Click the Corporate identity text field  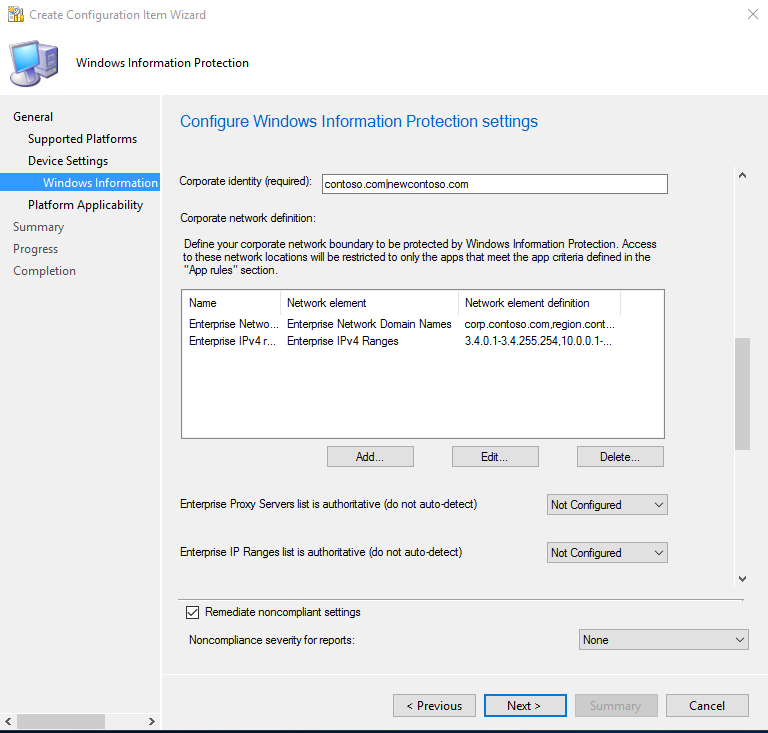494,184
